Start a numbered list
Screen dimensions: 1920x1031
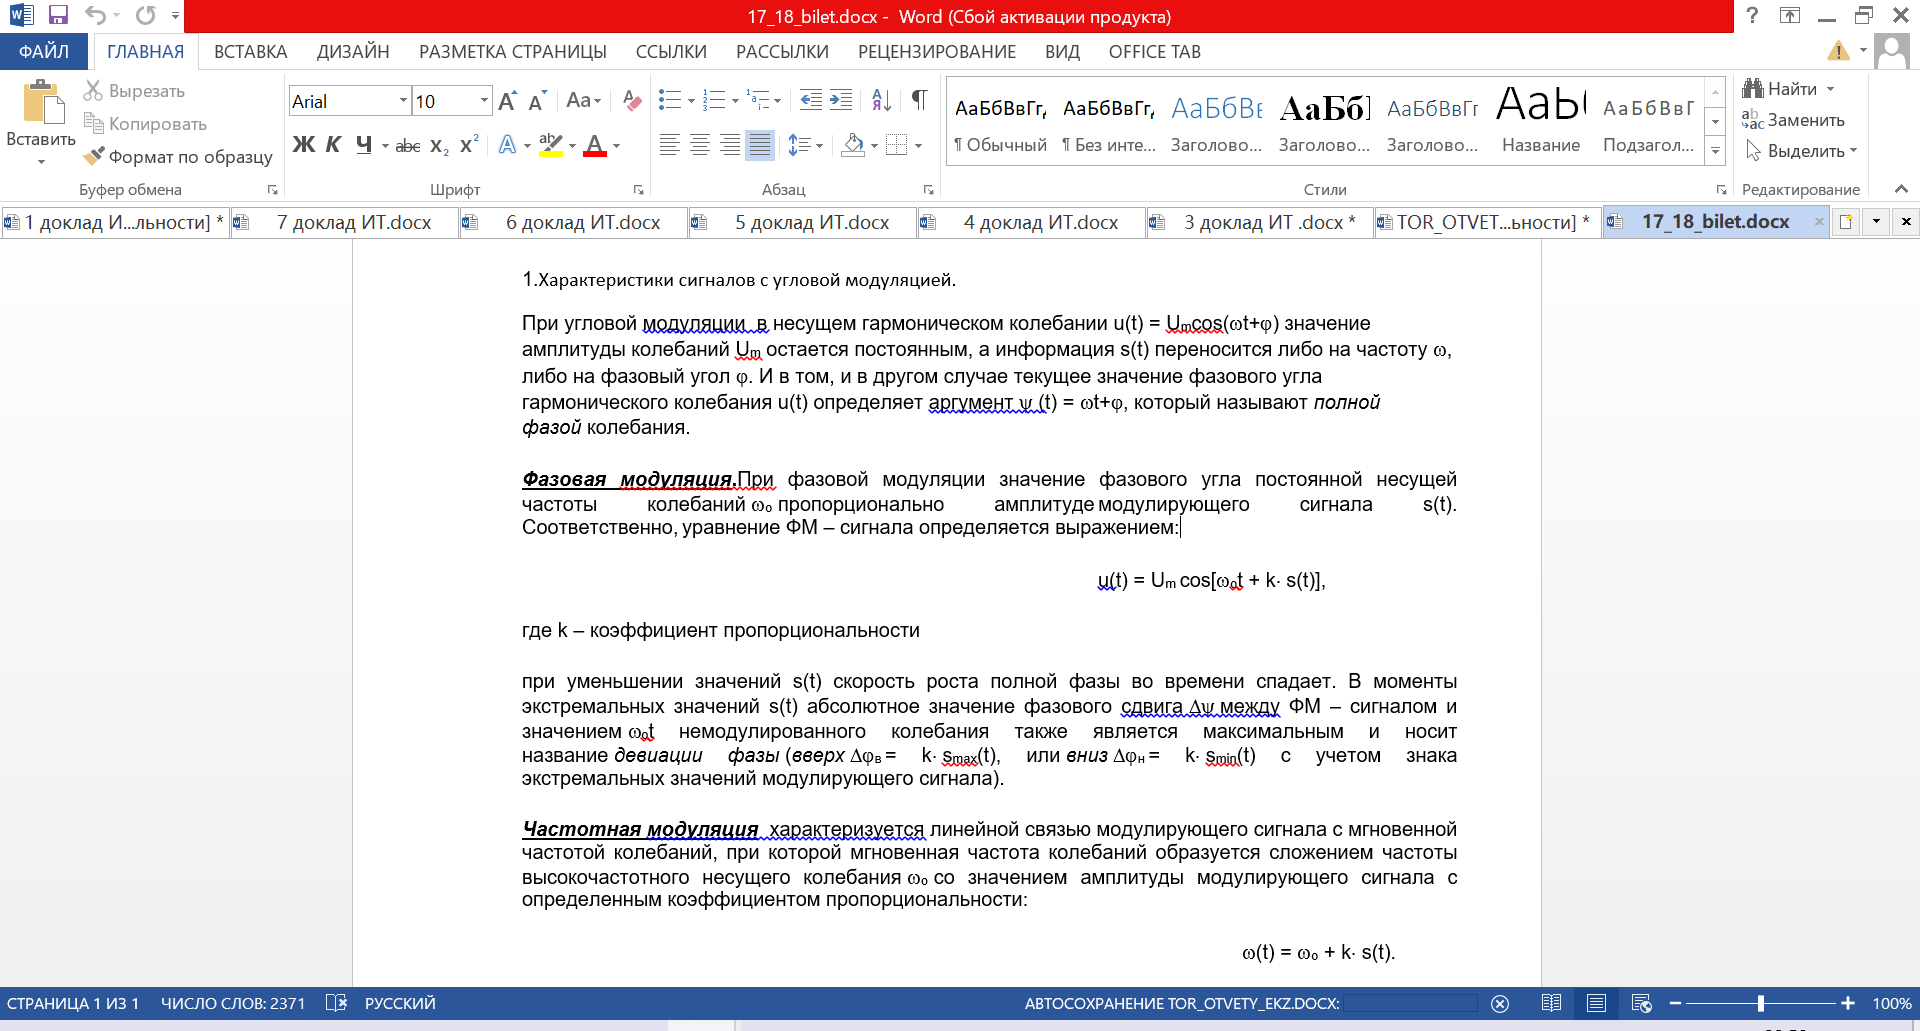714,100
